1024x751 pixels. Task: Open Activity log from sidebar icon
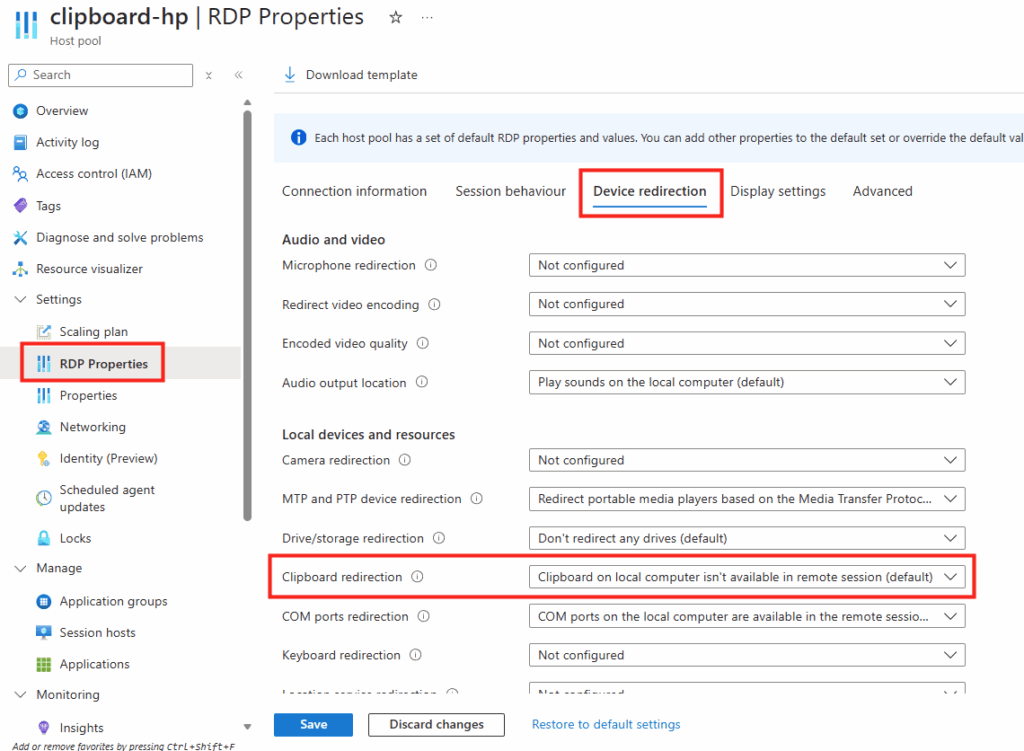coord(20,142)
